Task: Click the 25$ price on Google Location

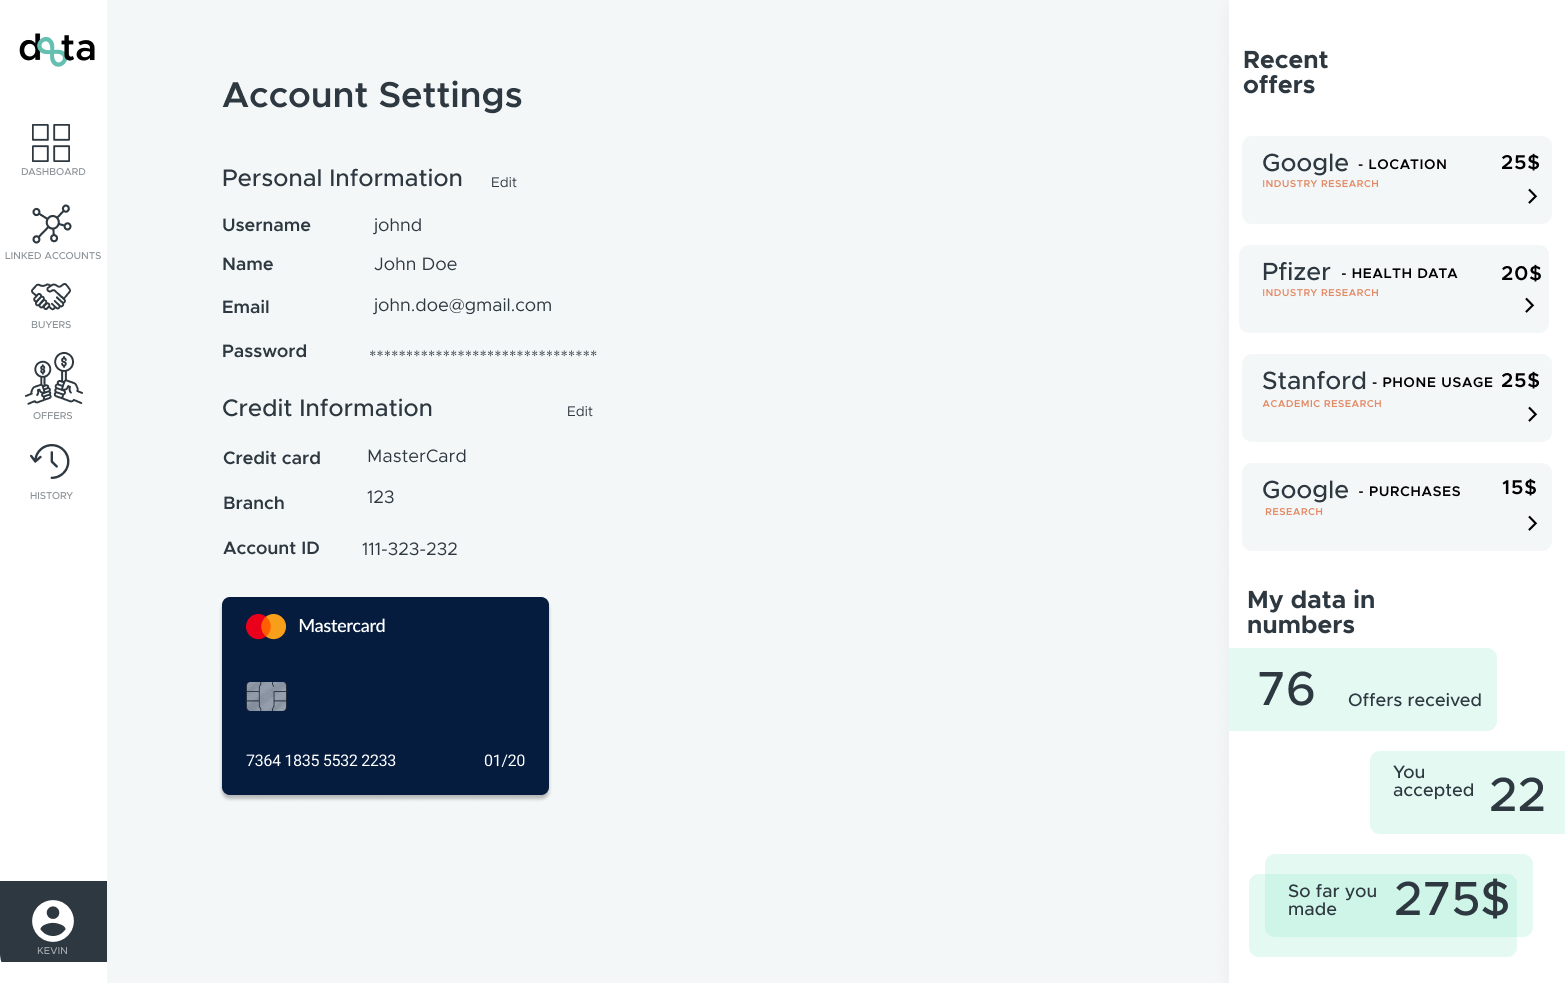Action: 1520,163
